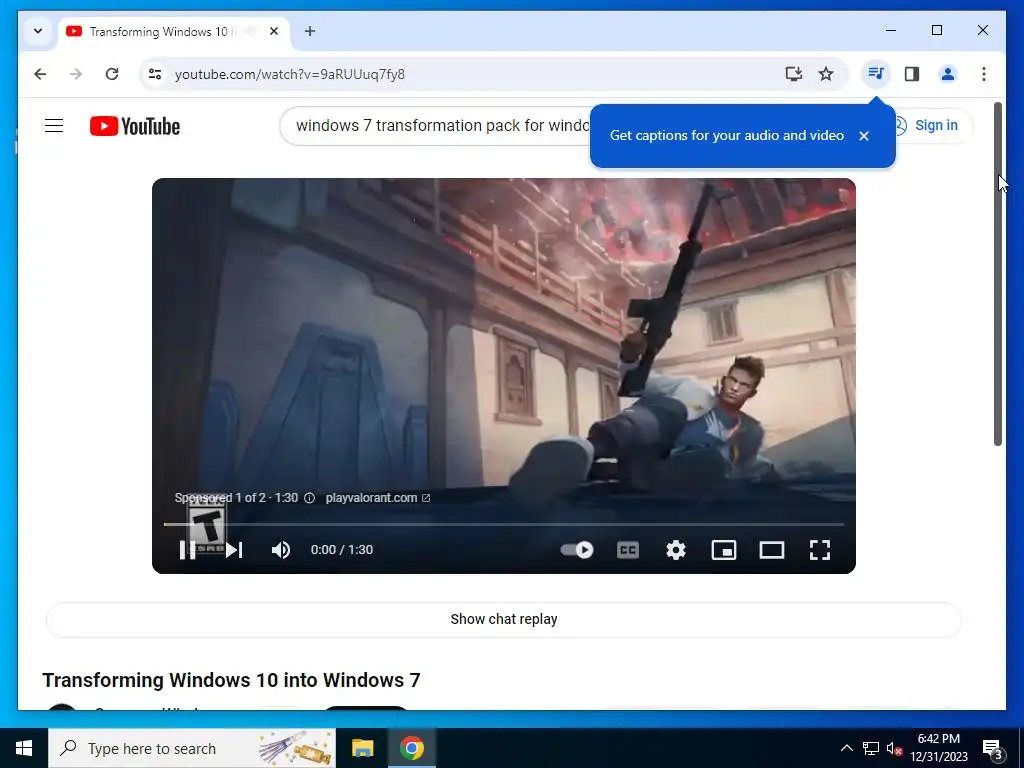Go back to the previous page
Screen dimensions: 1024x768
coord(40,74)
